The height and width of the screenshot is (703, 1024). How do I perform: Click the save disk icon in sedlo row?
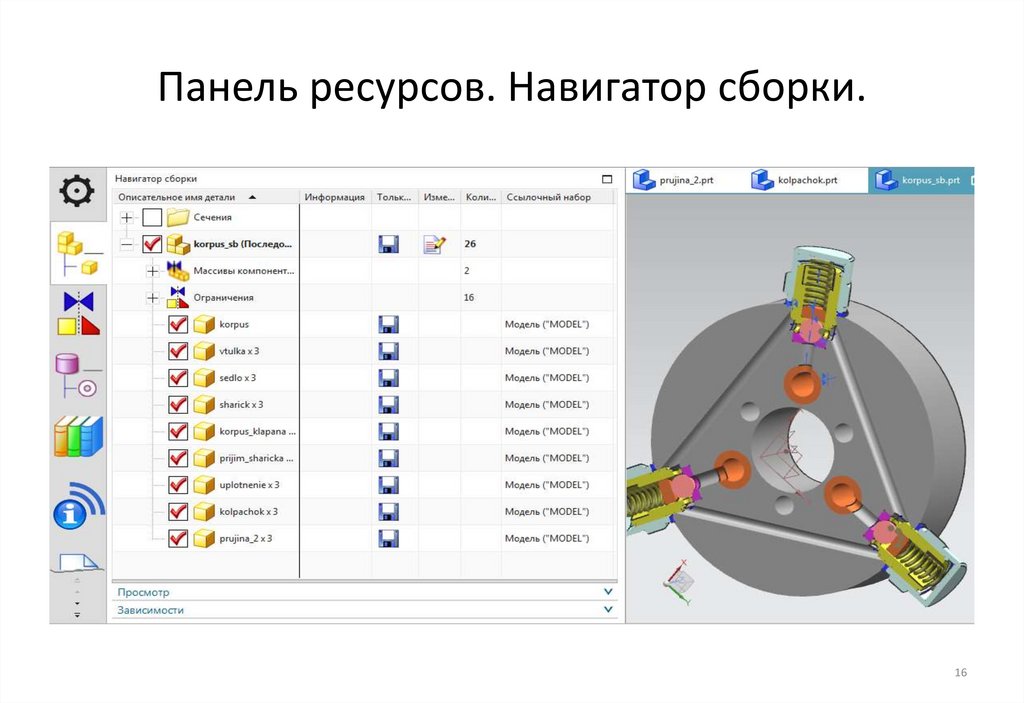[389, 378]
